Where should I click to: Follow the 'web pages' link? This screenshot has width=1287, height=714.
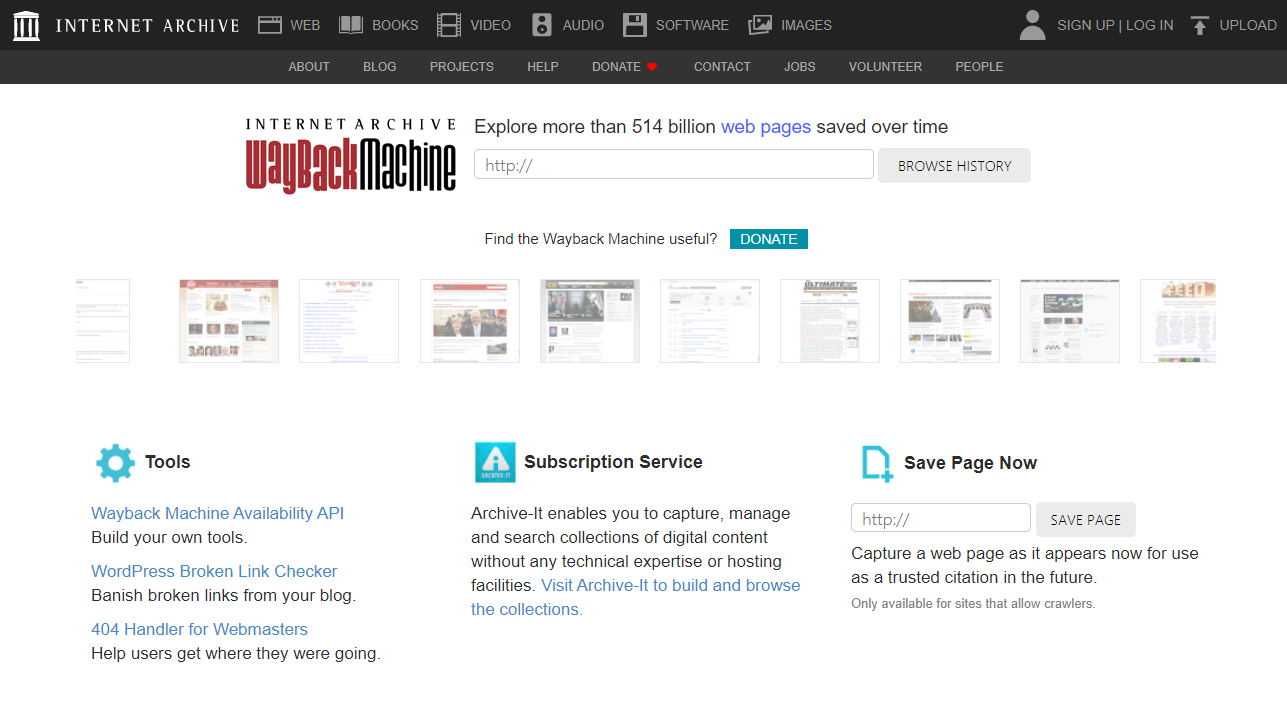(x=766, y=127)
